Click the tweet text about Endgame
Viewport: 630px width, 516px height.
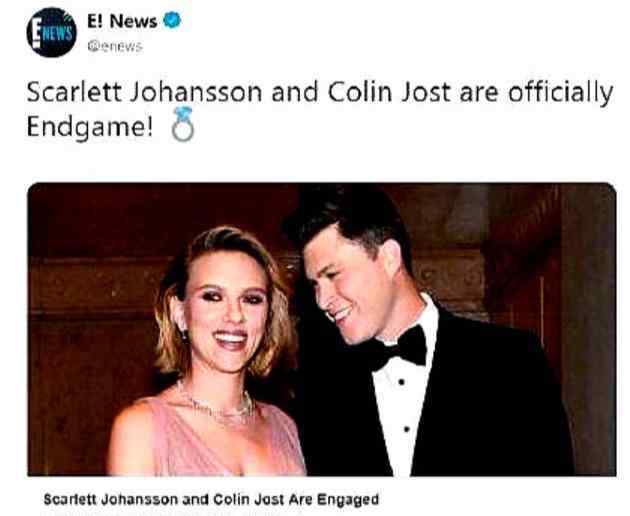pyautogui.click(x=319, y=109)
